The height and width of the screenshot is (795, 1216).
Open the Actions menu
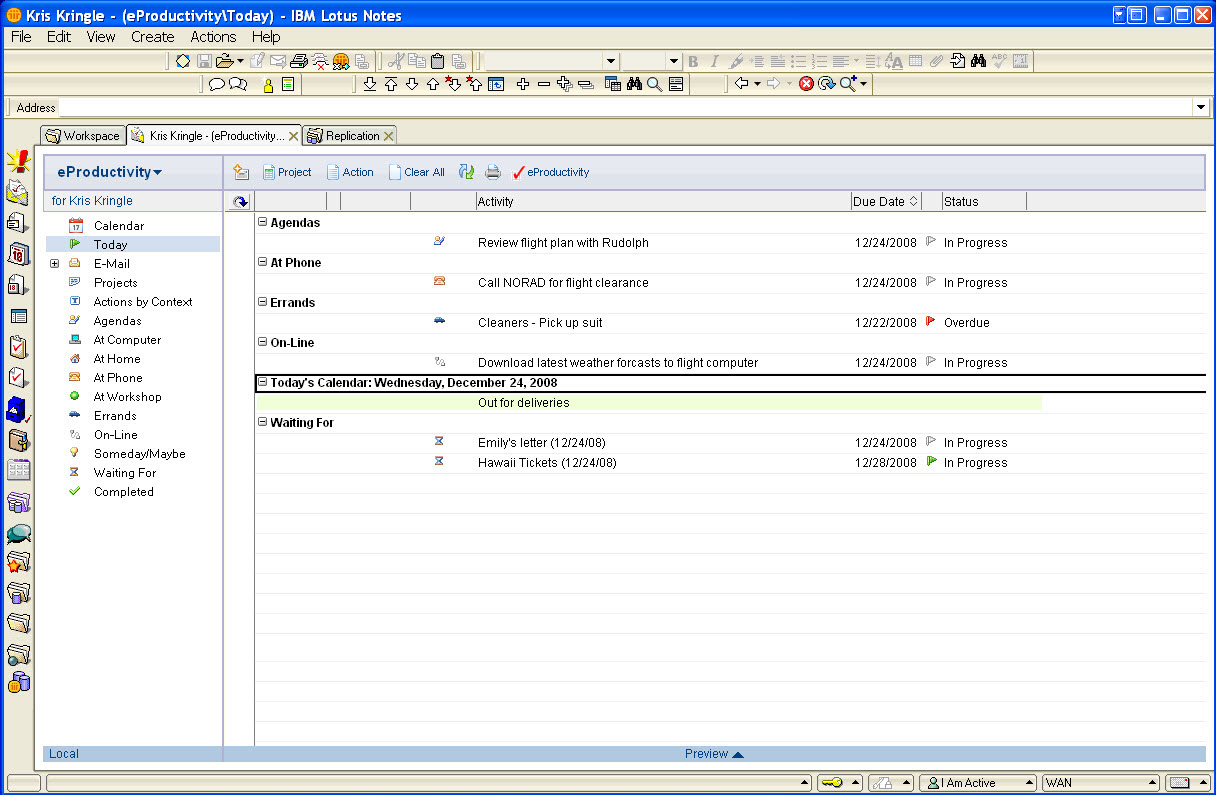point(213,37)
